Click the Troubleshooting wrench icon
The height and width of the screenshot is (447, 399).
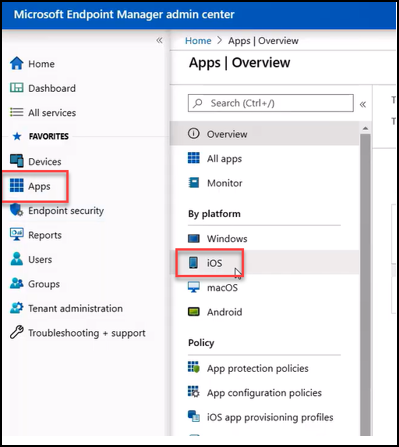click(17, 332)
